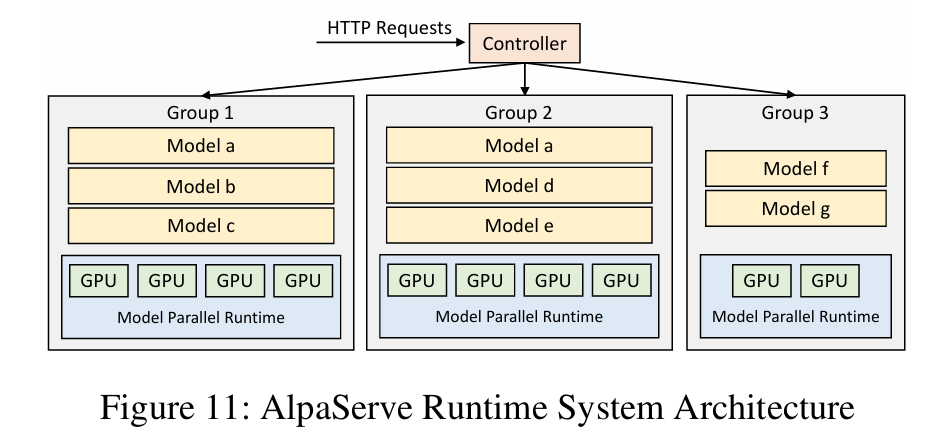Image resolution: width=937 pixels, height=428 pixels.
Task: Select the rightmost GPU box in Group 2
Action: (621, 280)
